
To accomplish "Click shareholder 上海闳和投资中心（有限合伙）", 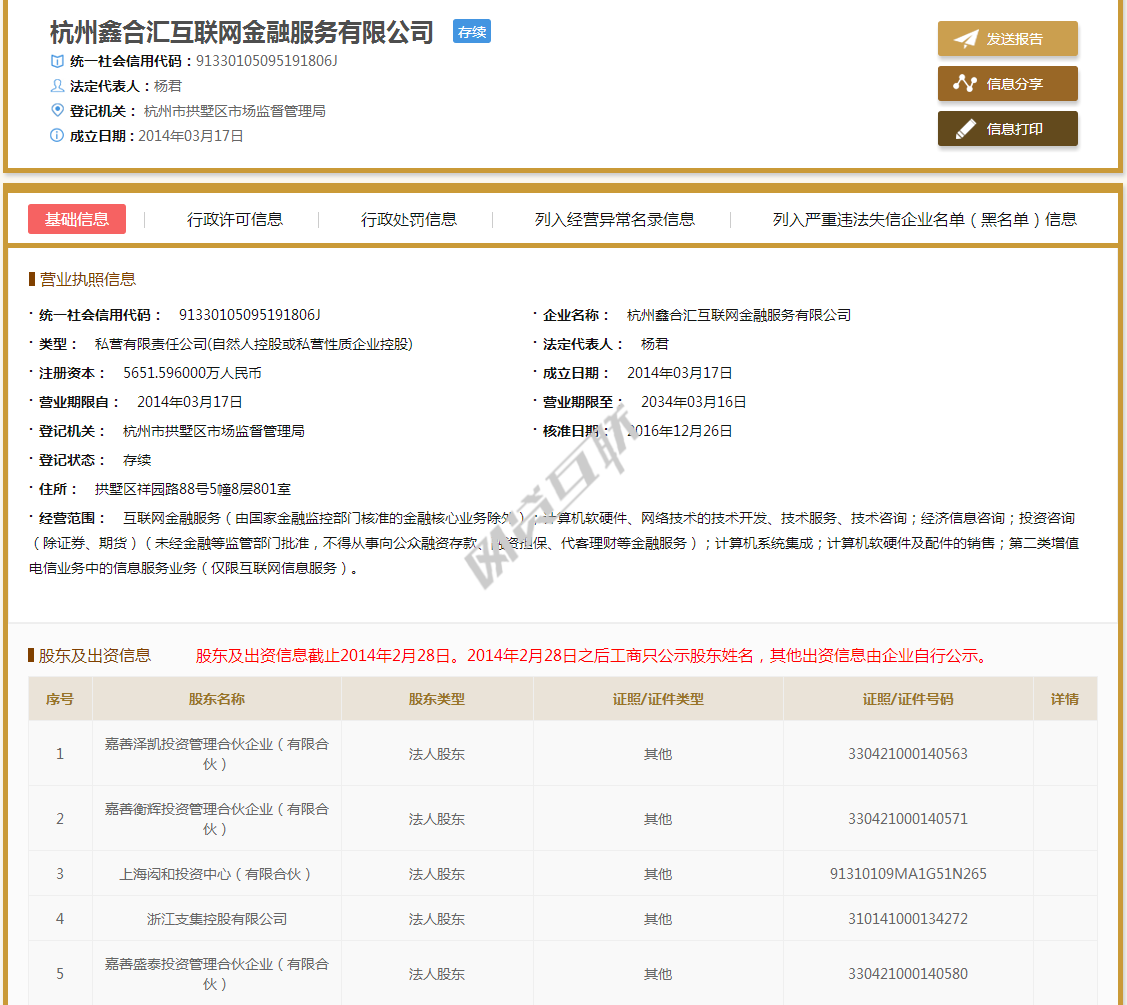I will pos(216,874).
